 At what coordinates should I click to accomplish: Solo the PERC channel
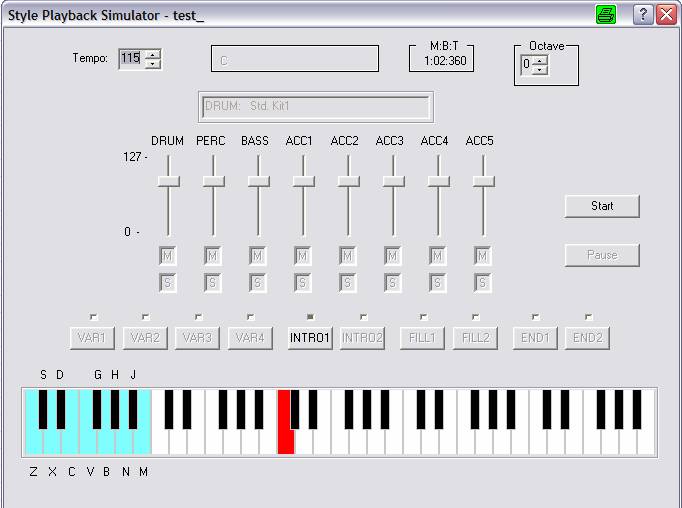[213, 283]
